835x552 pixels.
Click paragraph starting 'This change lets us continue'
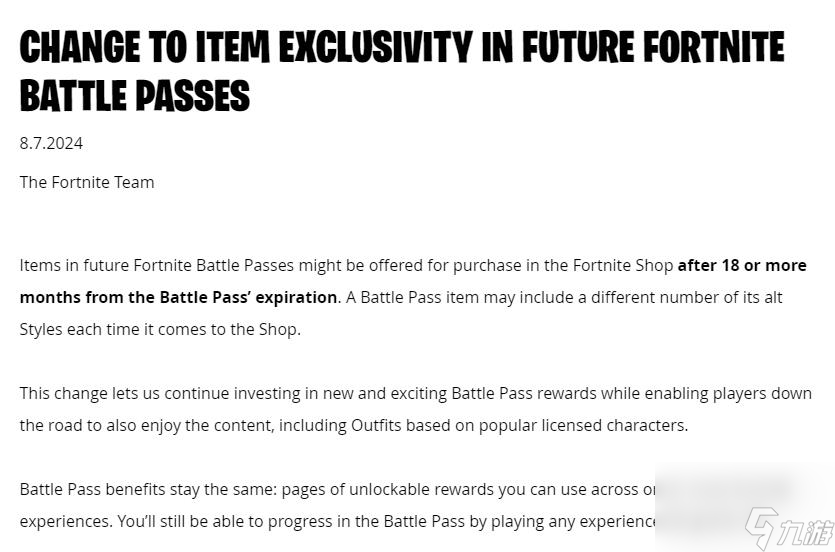pos(416,409)
